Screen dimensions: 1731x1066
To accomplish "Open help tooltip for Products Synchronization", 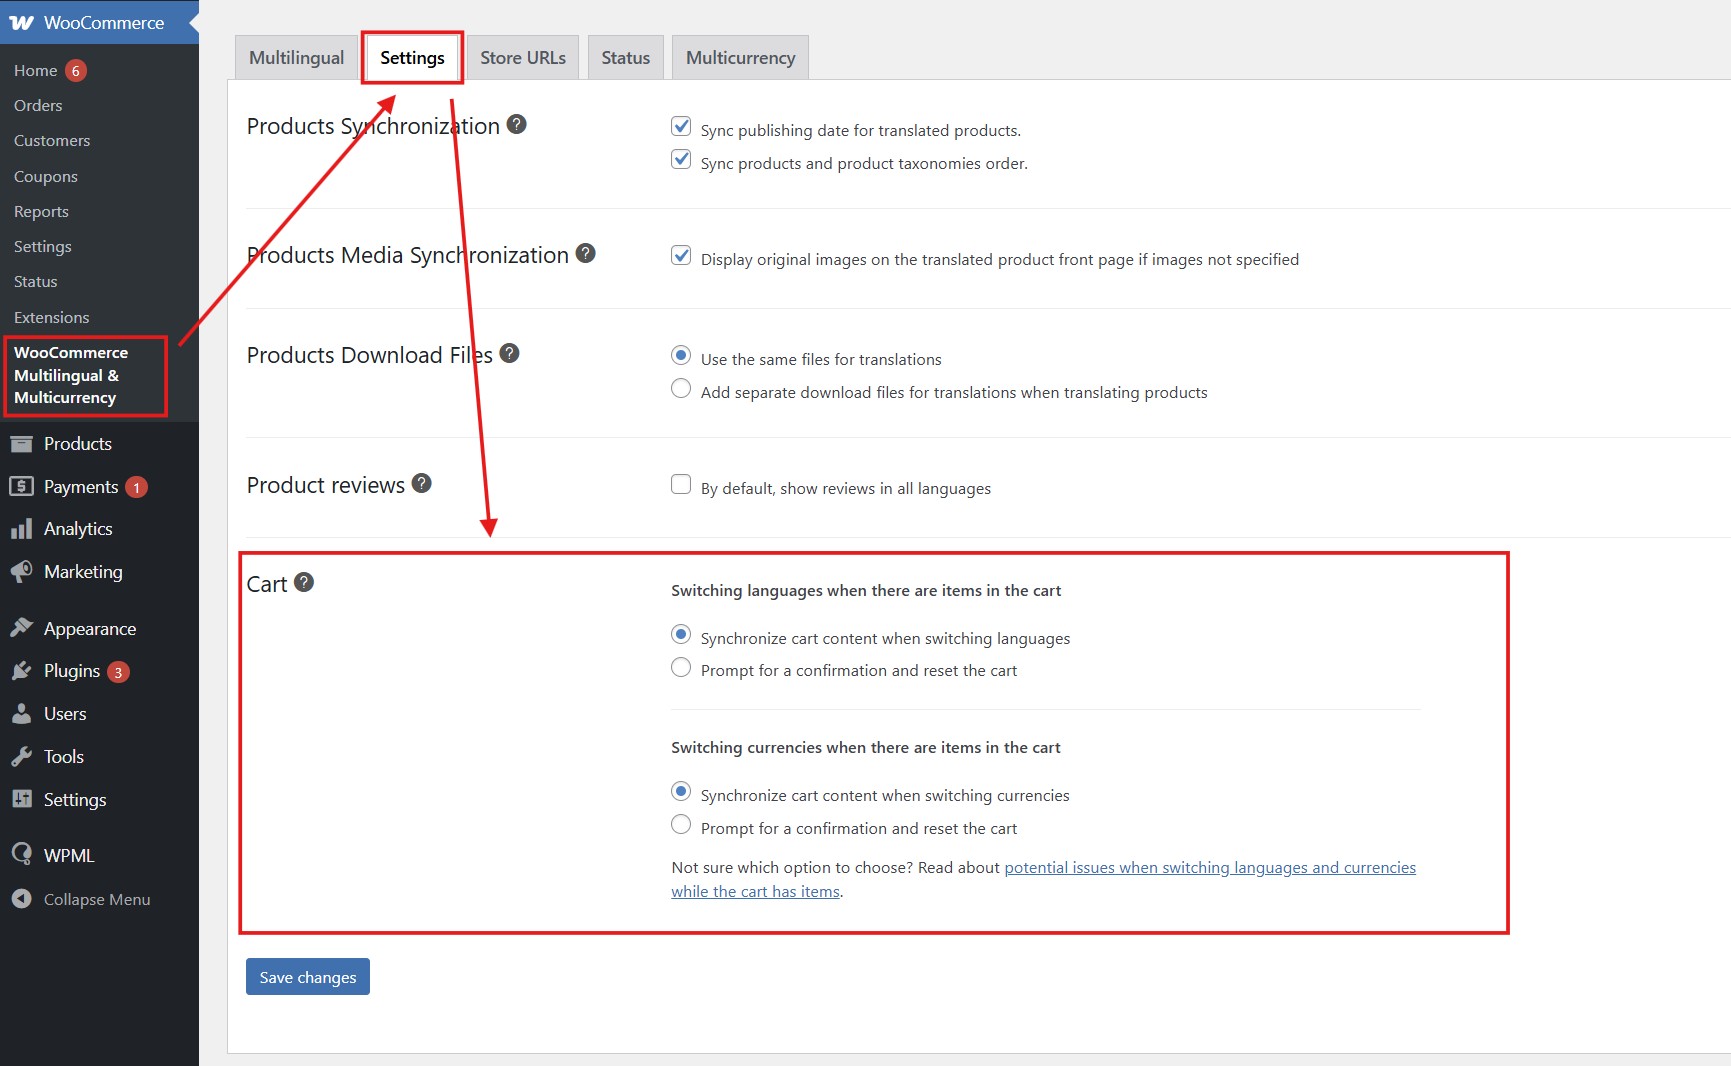I will point(517,124).
